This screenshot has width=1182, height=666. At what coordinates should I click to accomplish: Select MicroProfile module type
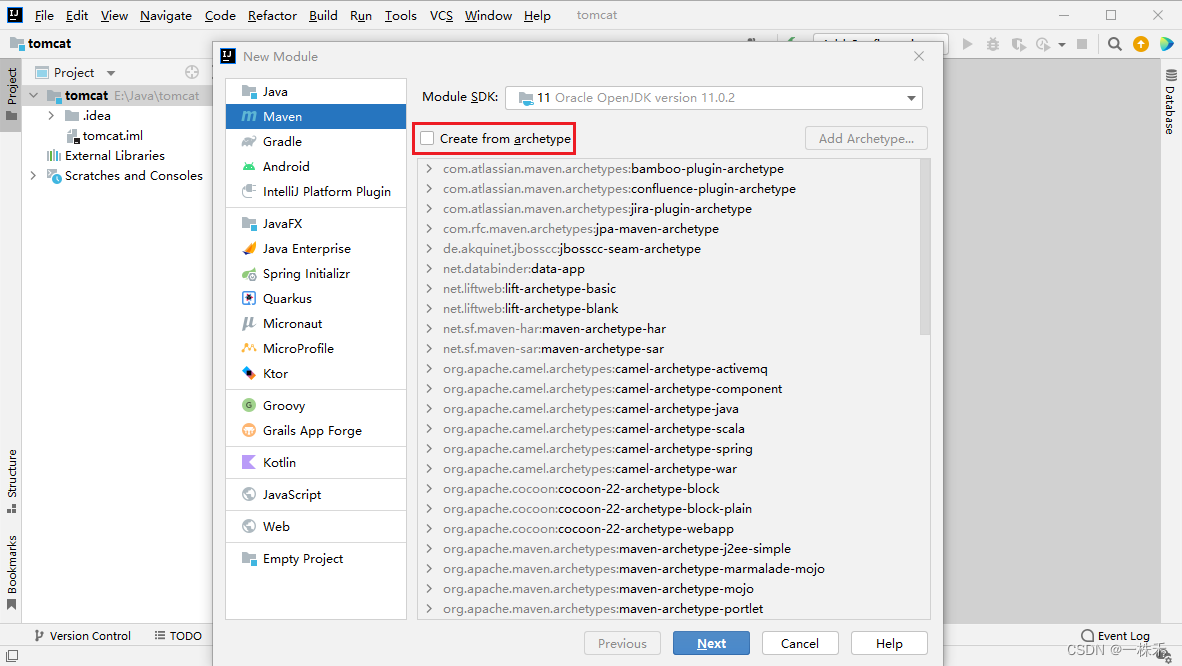(316, 348)
